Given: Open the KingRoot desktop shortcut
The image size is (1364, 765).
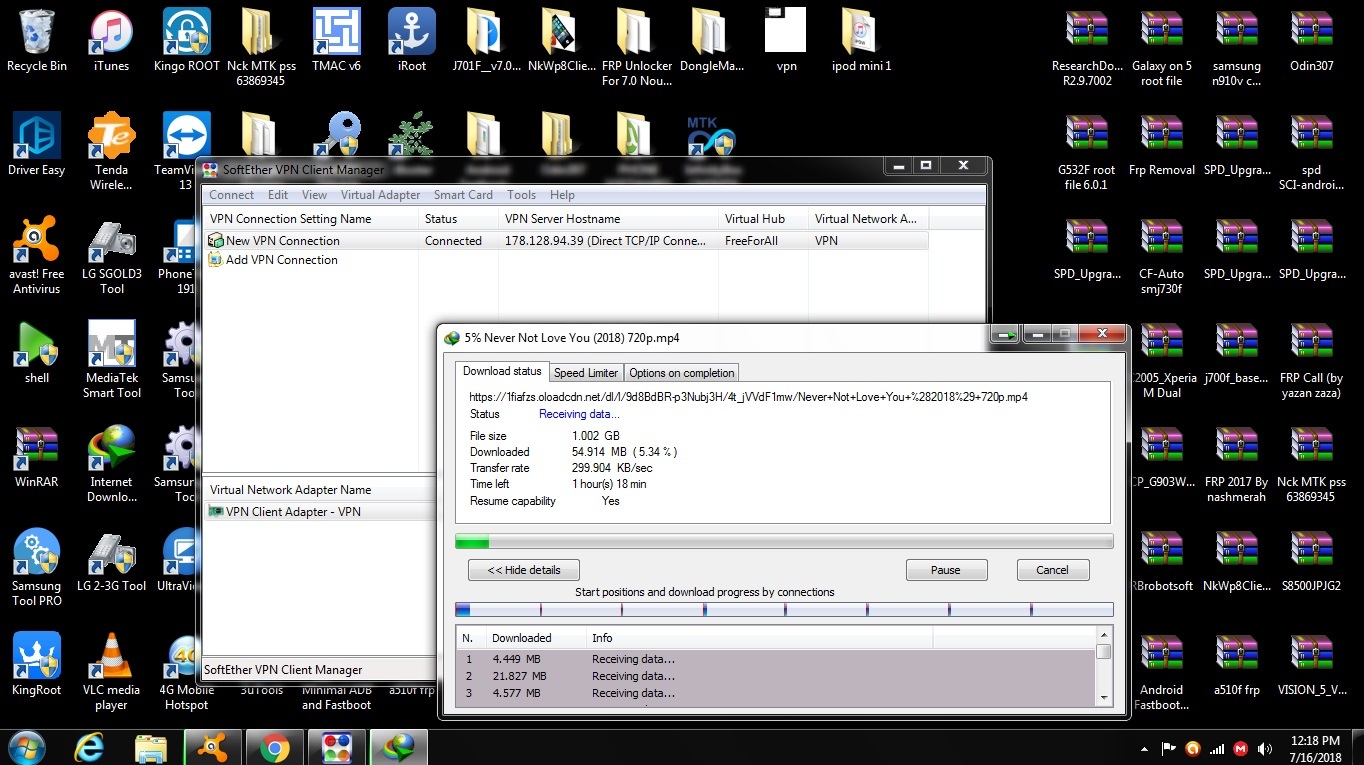Looking at the screenshot, I should tap(37, 664).
